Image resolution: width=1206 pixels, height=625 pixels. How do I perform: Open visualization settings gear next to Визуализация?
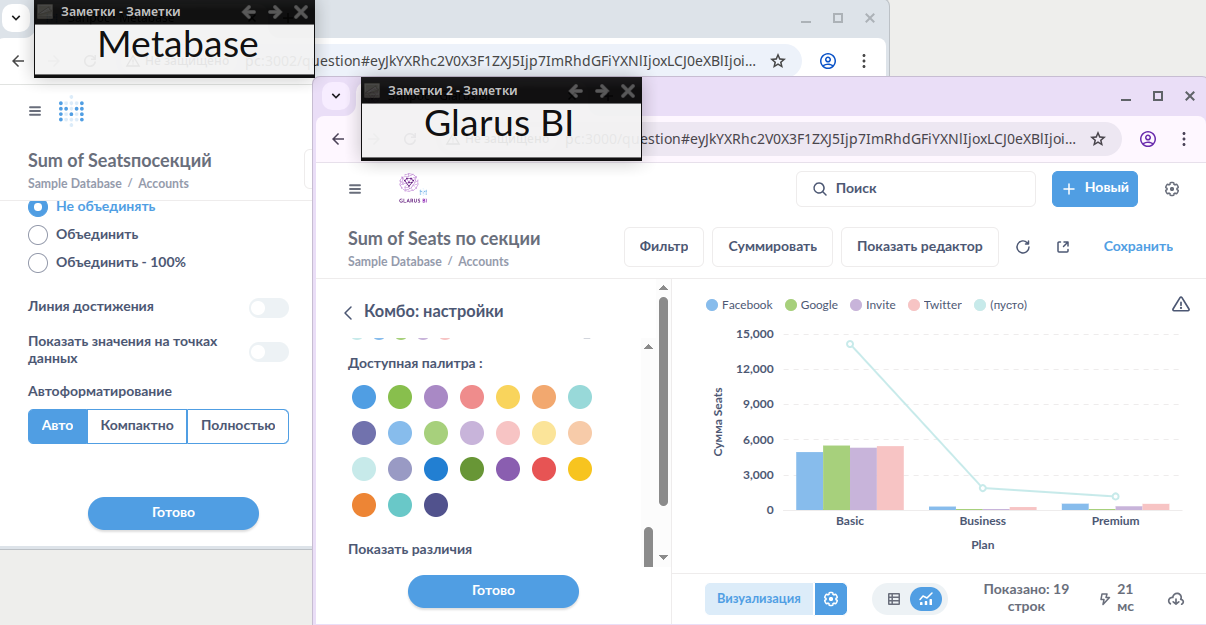pyautogui.click(x=830, y=599)
